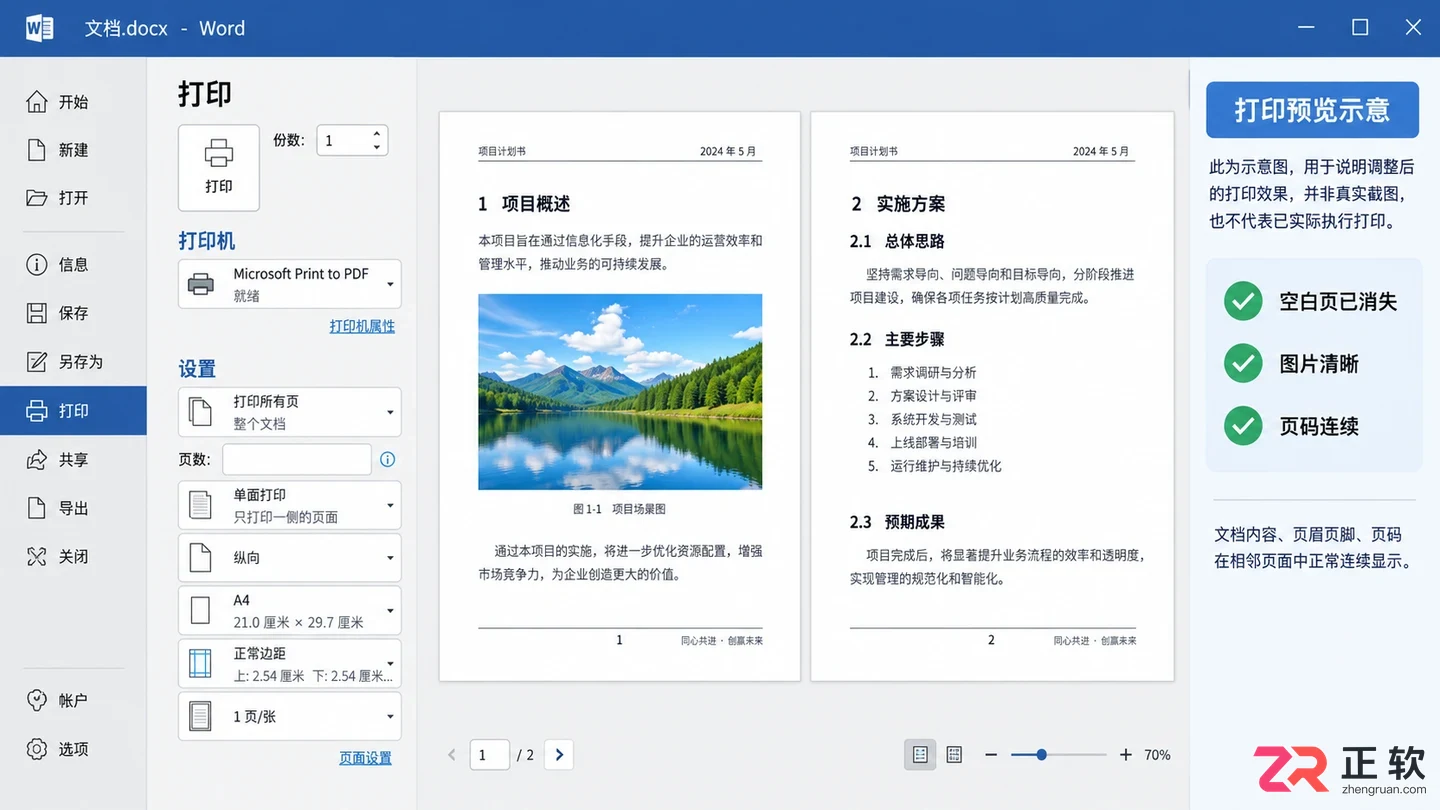
Task: Click the page 1 preview thumbnail
Action: [620, 396]
